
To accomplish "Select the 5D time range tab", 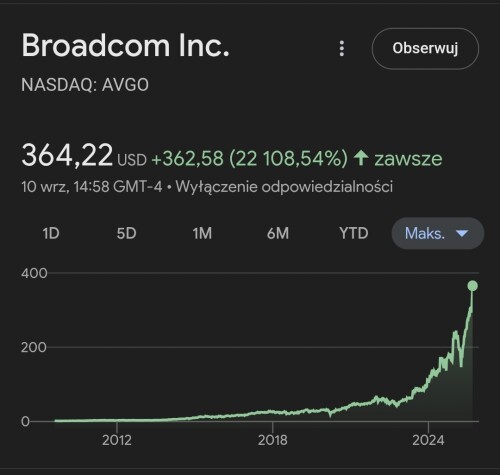I will tap(127, 233).
